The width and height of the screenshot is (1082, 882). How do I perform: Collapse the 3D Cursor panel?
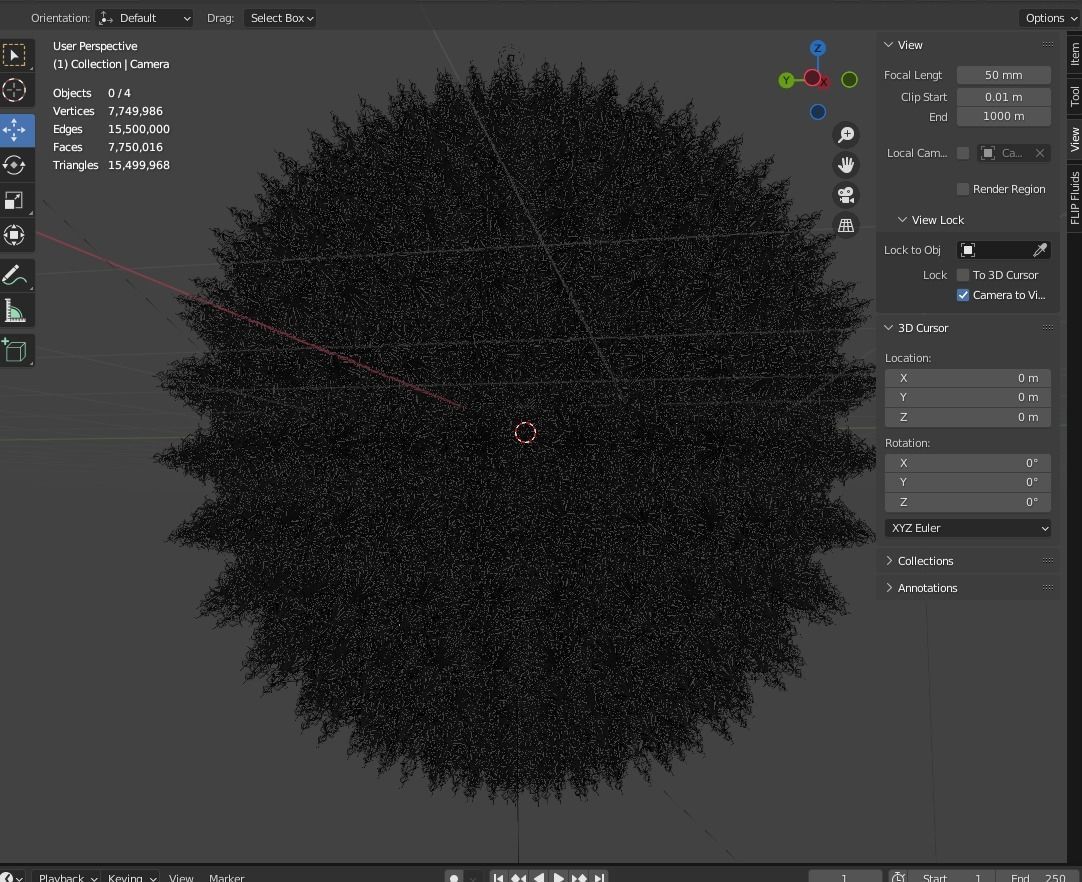(x=889, y=328)
